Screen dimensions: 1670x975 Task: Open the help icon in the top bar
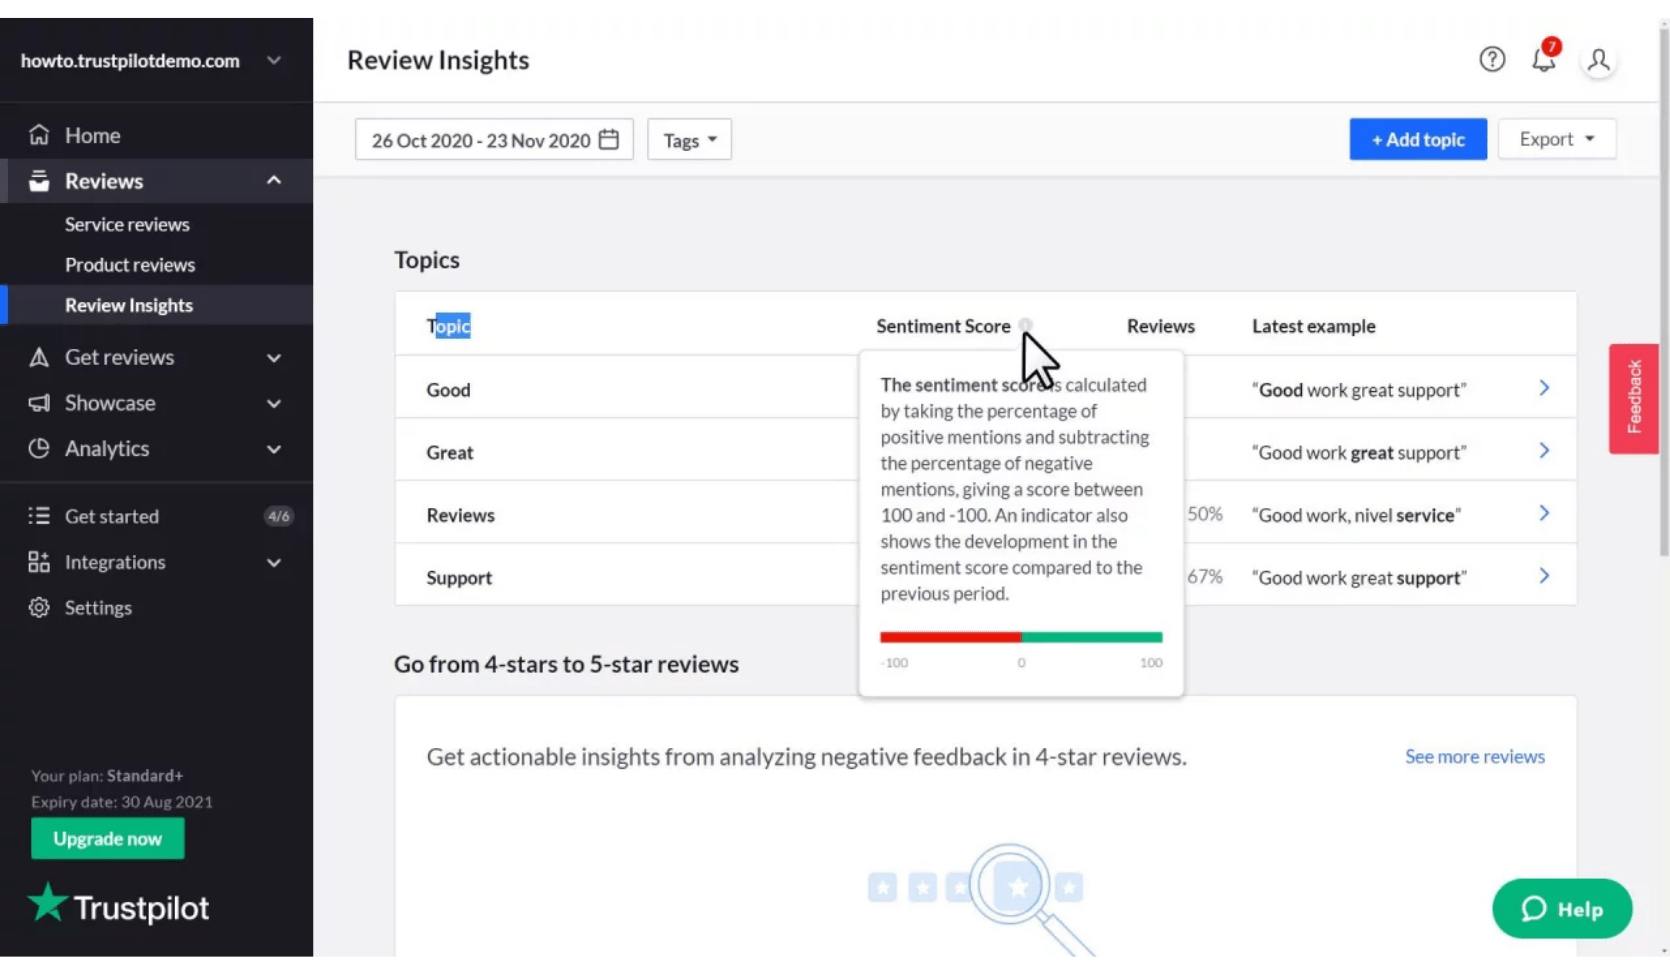coord(1491,60)
